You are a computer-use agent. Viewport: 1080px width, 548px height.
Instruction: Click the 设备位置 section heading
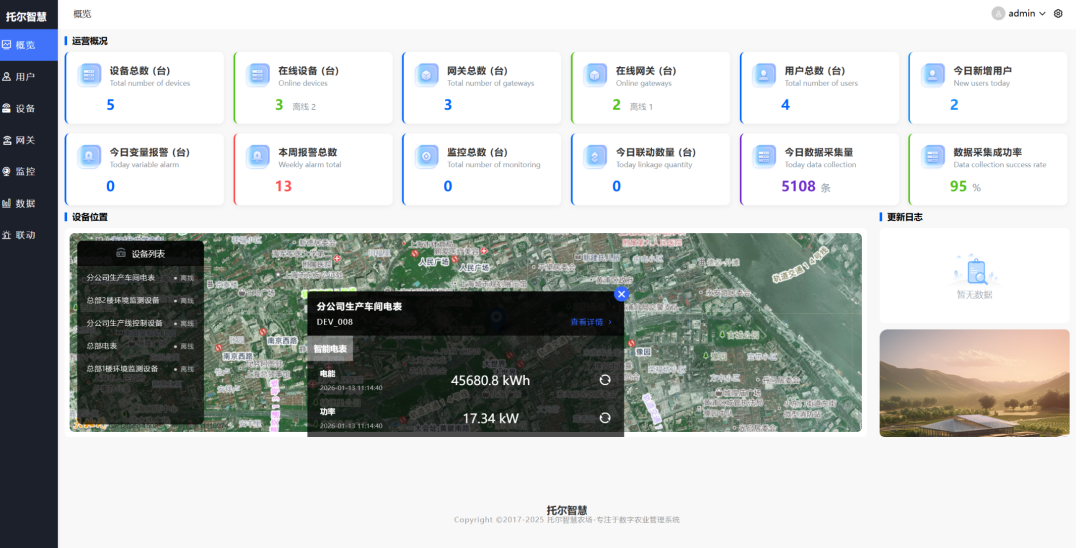tap(90, 217)
